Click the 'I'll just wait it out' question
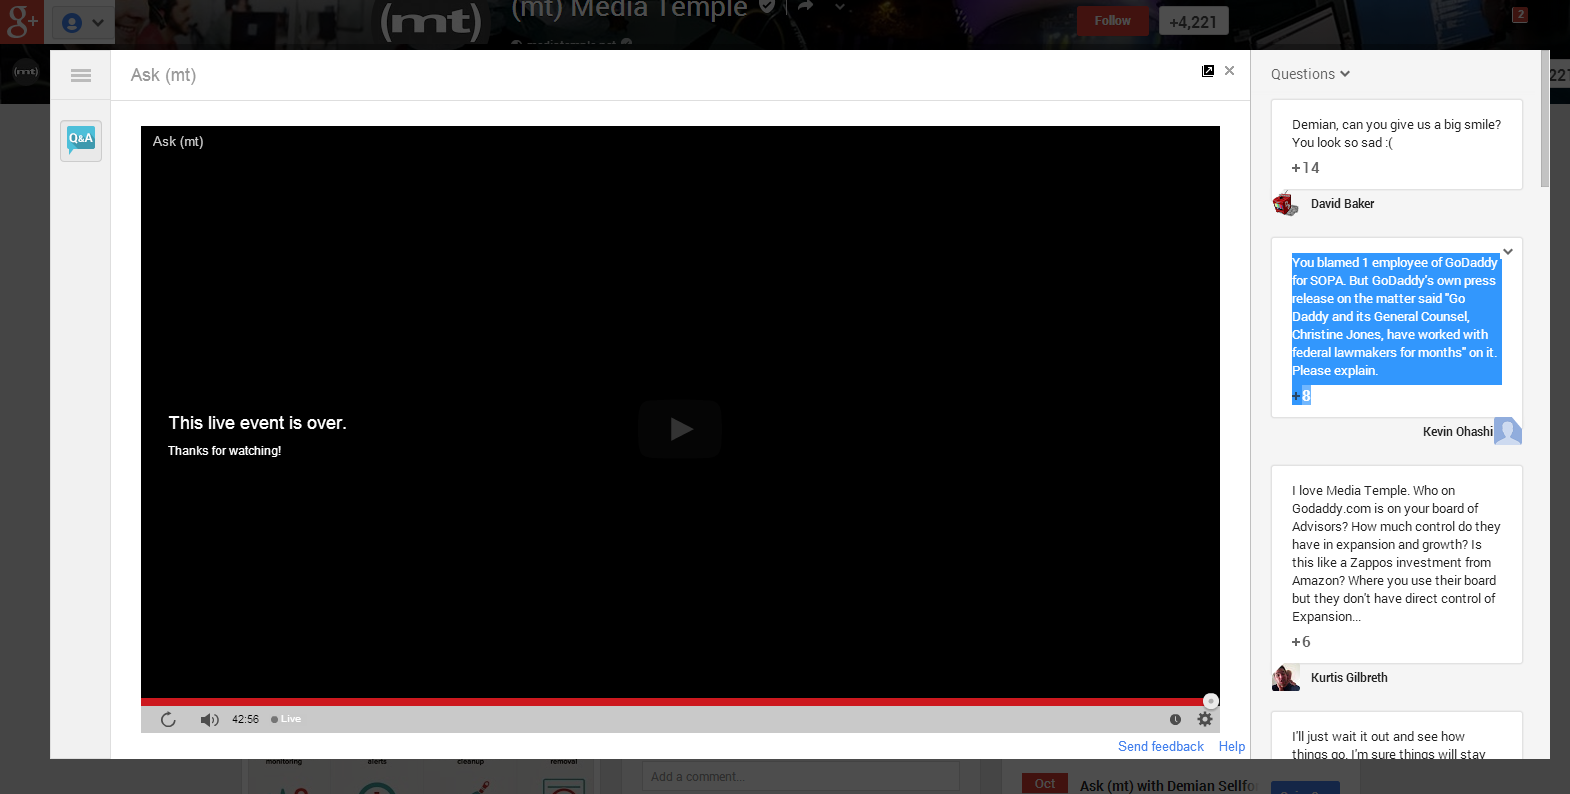Viewport: 1570px width, 794px height. (x=1388, y=746)
